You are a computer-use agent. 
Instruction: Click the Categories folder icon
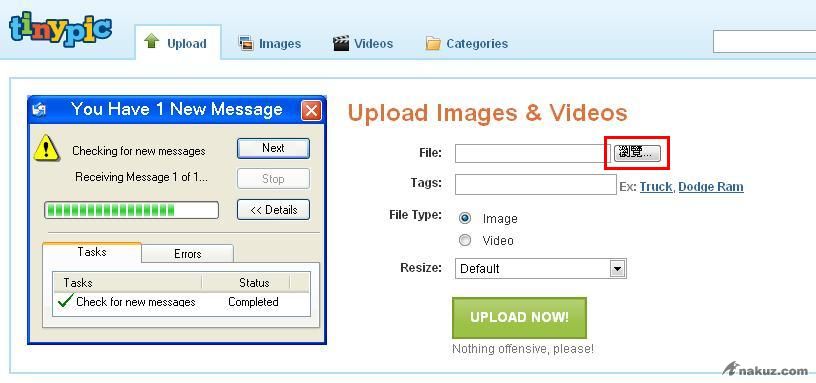(x=433, y=43)
